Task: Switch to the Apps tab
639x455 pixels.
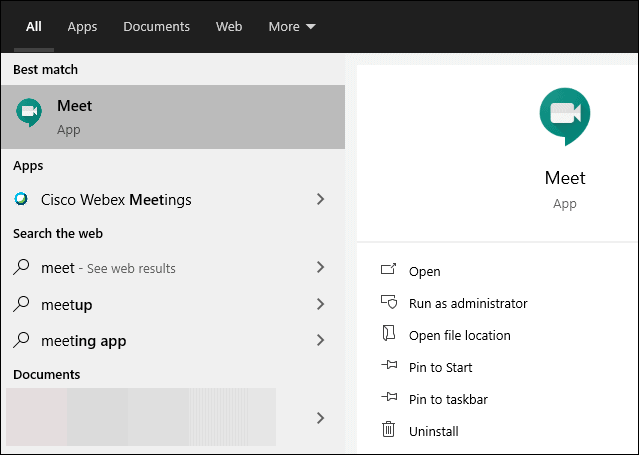Action: 82,27
